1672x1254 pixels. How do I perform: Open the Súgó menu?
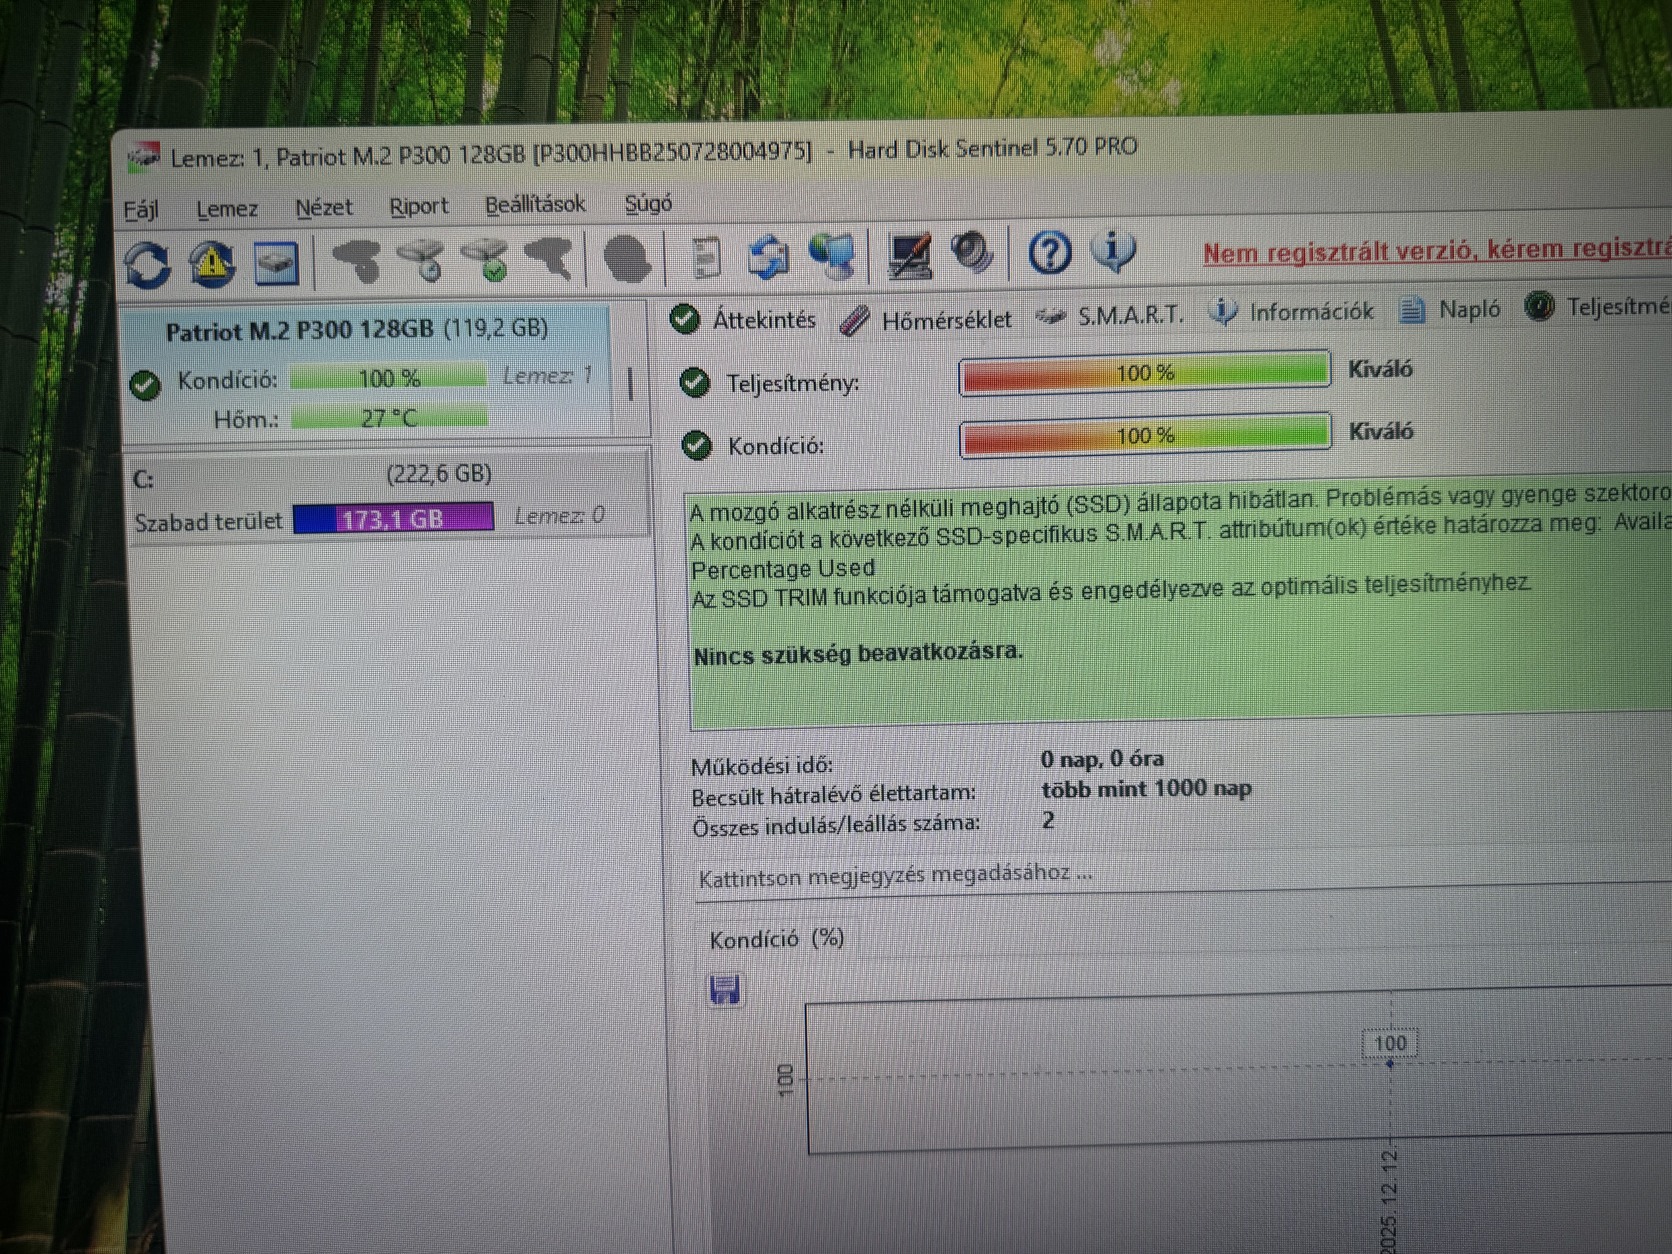point(648,203)
